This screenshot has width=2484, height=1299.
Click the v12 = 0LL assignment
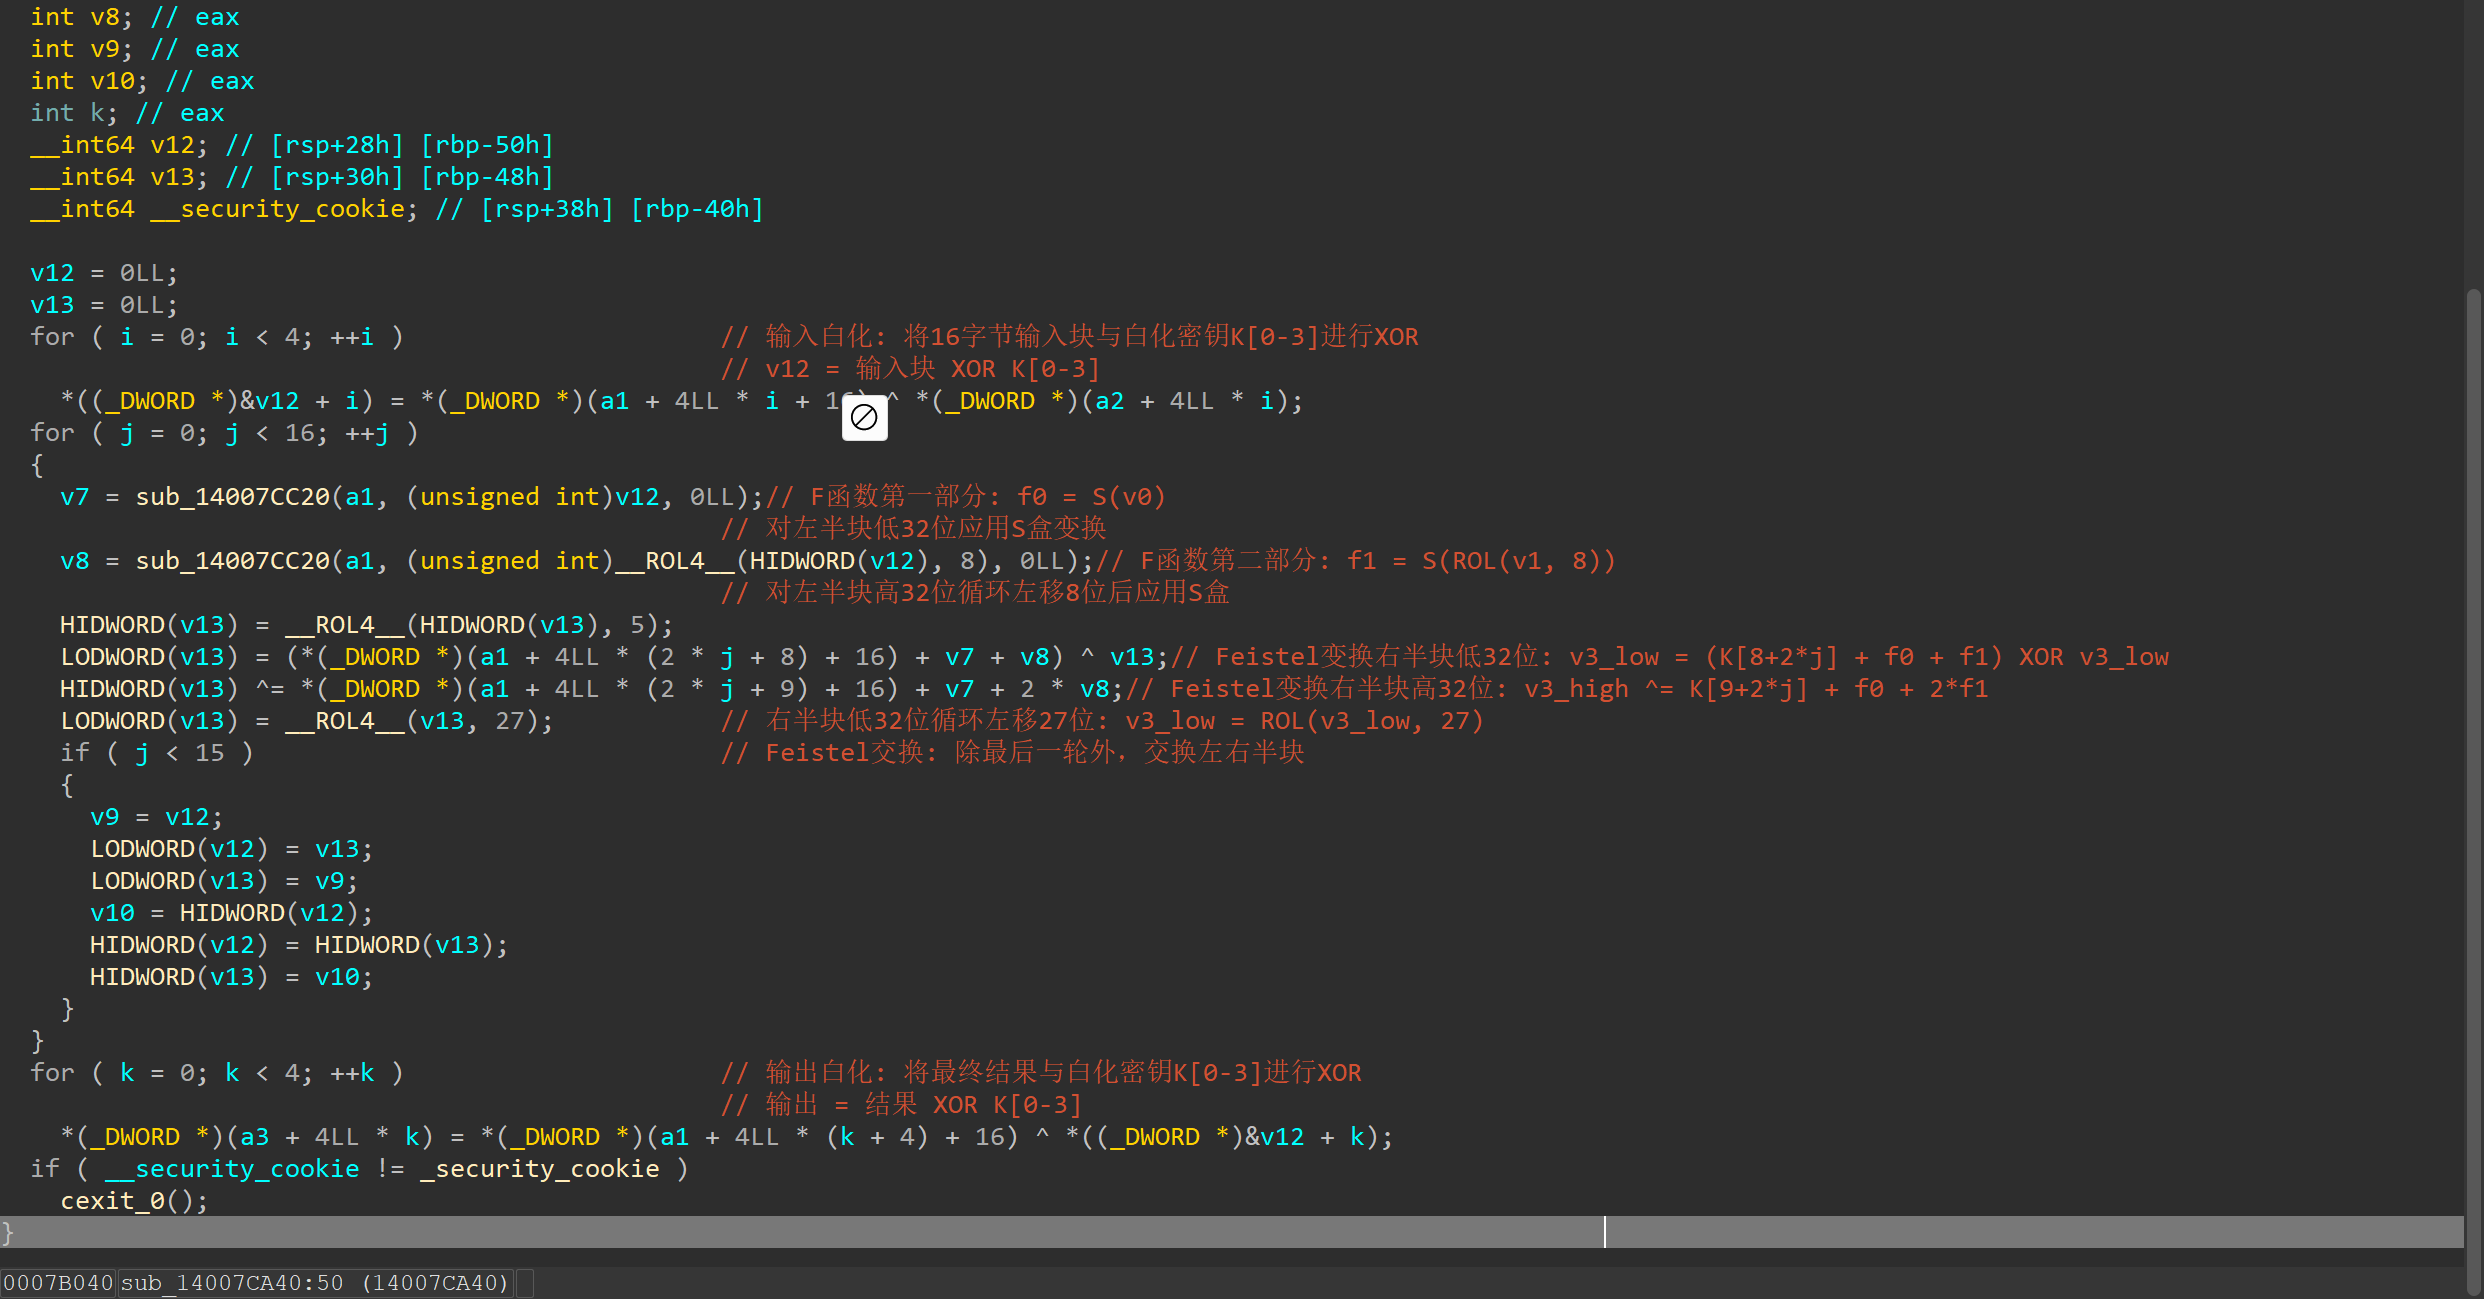click(x=103, y=273)
